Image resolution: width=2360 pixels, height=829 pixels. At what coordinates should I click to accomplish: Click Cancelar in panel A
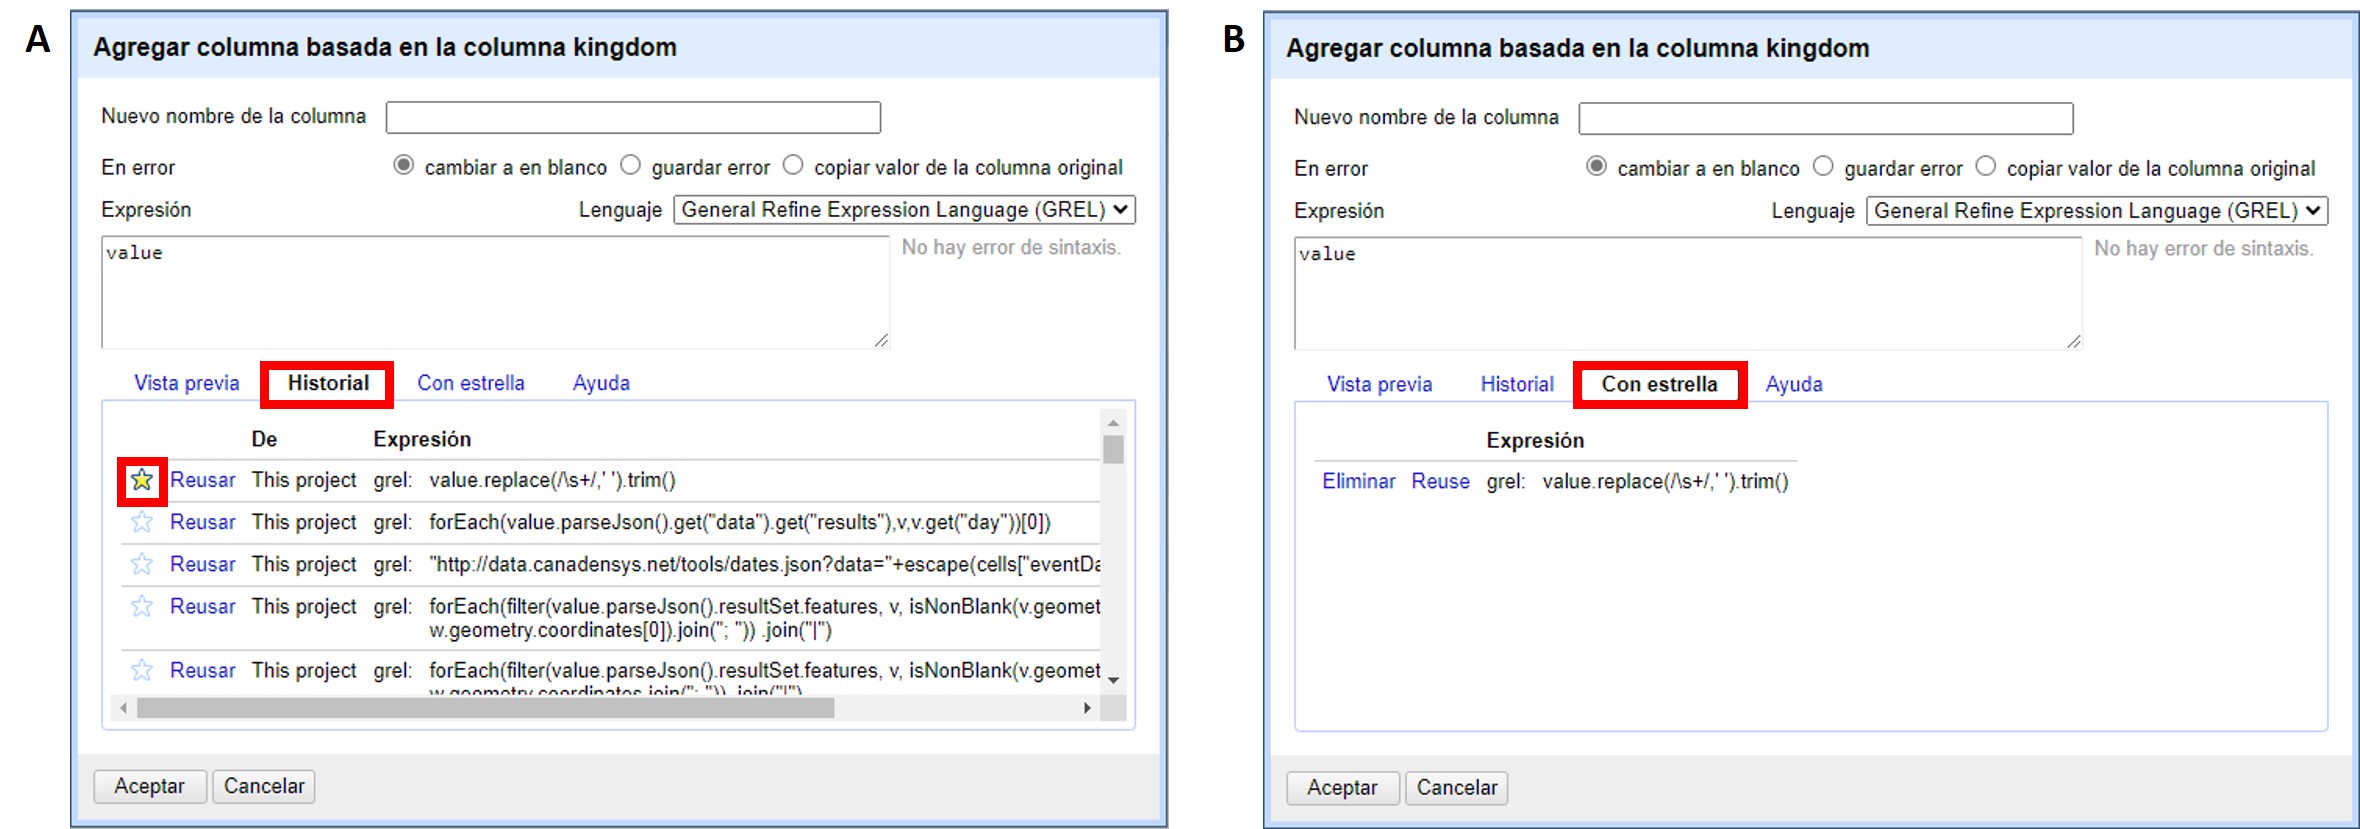[264, 786]
